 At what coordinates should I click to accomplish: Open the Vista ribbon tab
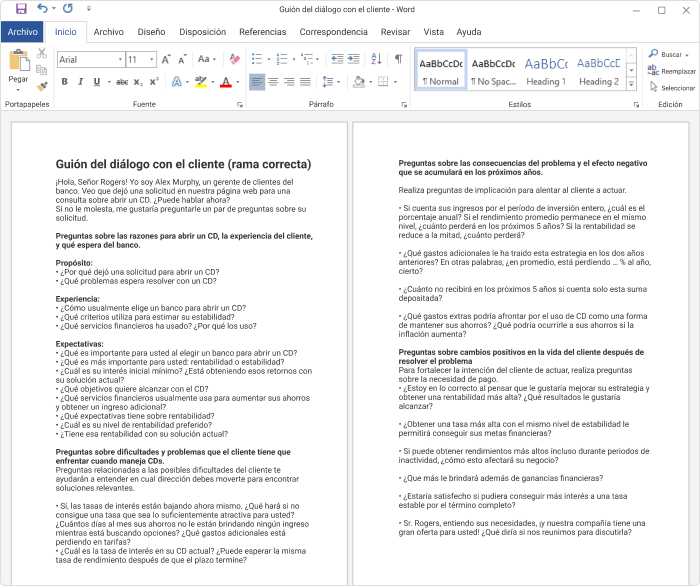[x=433, y=32]
